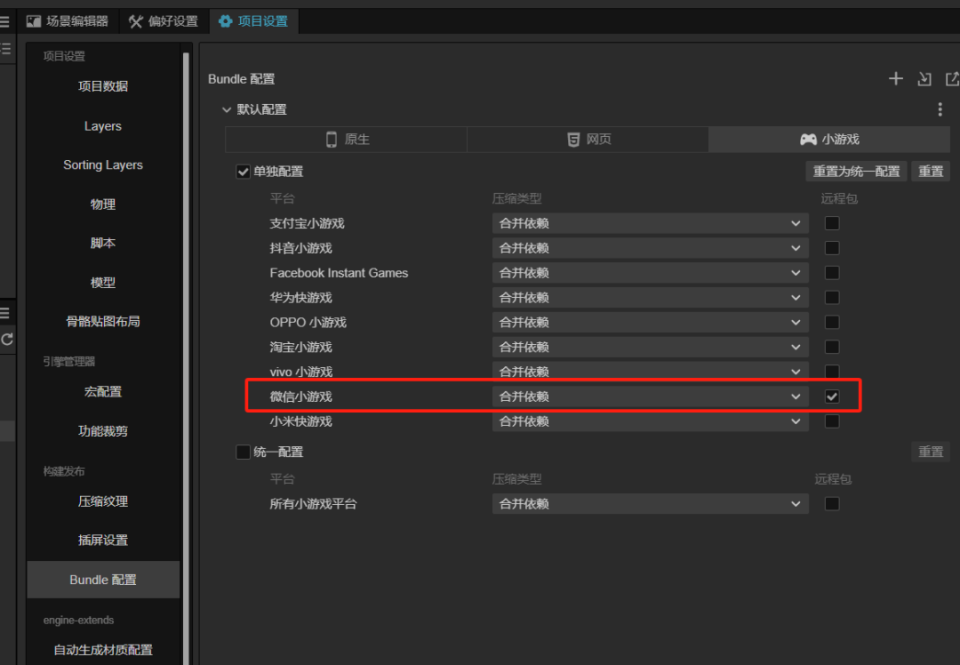960x665 pixels.
Task: Open the three-dot menu for 默认配置
Action: point(940,110)
